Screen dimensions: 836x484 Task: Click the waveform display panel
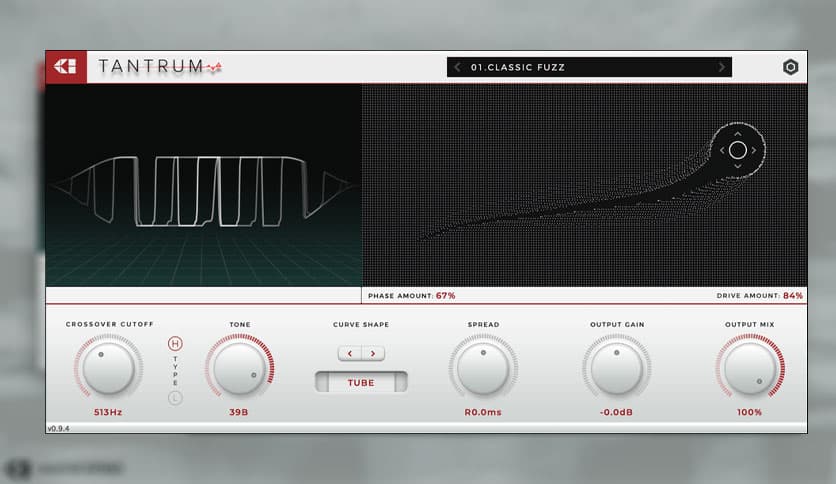[x=204, y=185]
